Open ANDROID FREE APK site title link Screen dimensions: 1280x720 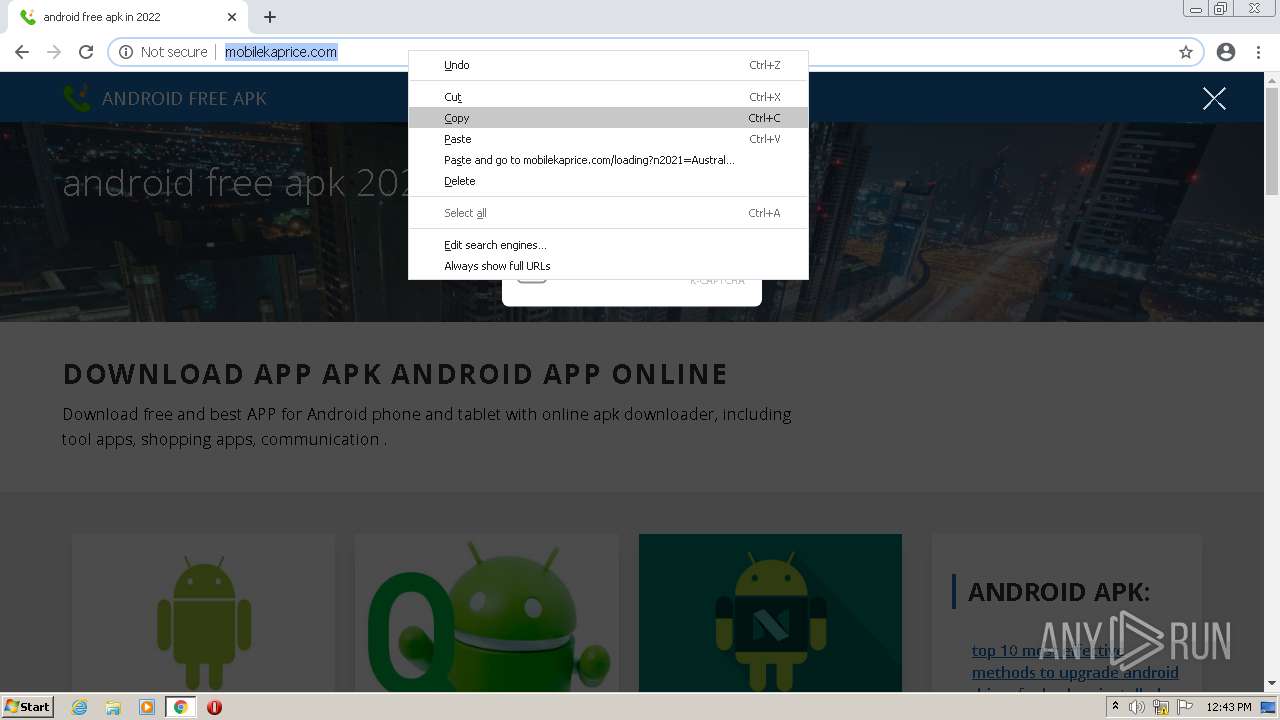[184, 98]
